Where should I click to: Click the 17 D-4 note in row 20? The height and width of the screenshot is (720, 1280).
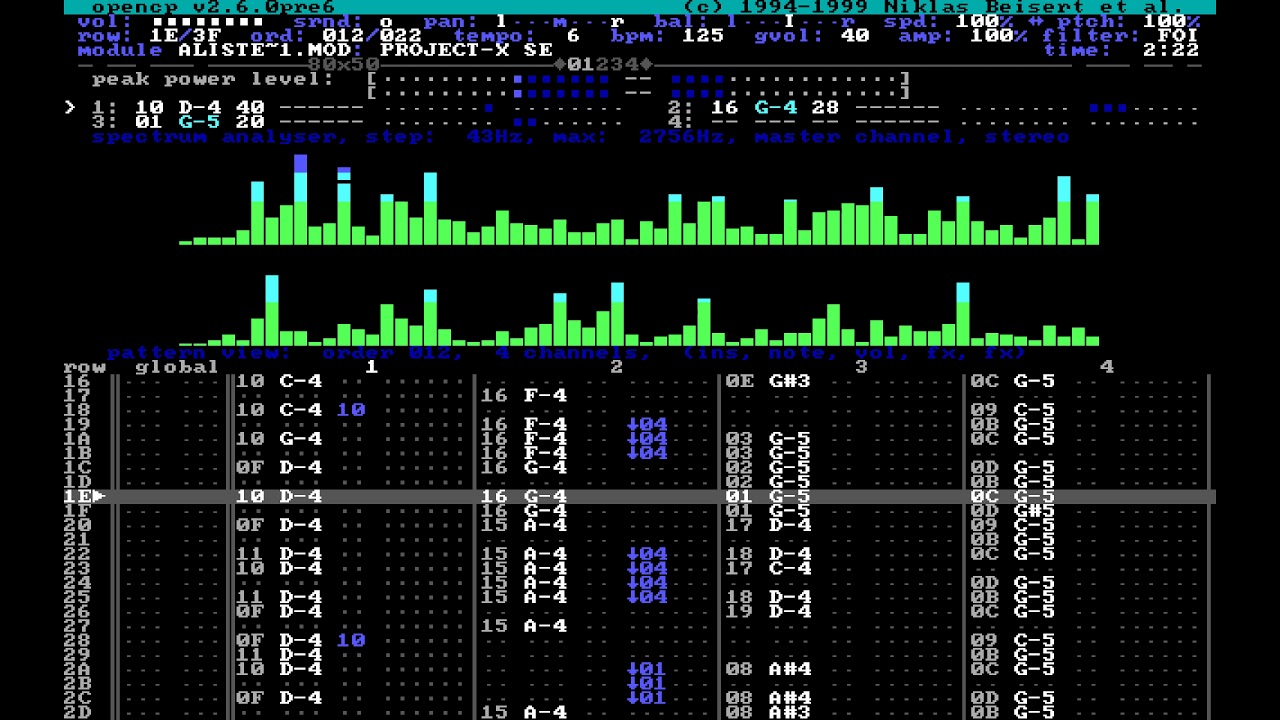pyautogui.click(x=768, y=525)
